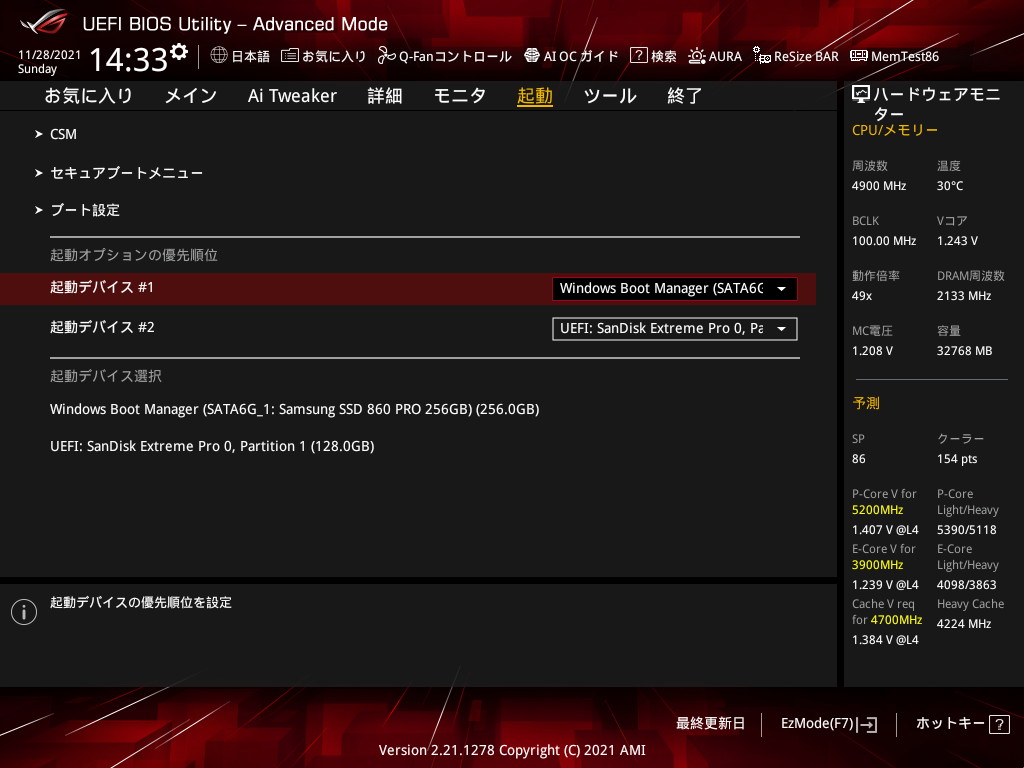The image size is (1024, 768).
Task: Open the 起動デバイス #2 dropdown
Action: [x=675, y=328]
